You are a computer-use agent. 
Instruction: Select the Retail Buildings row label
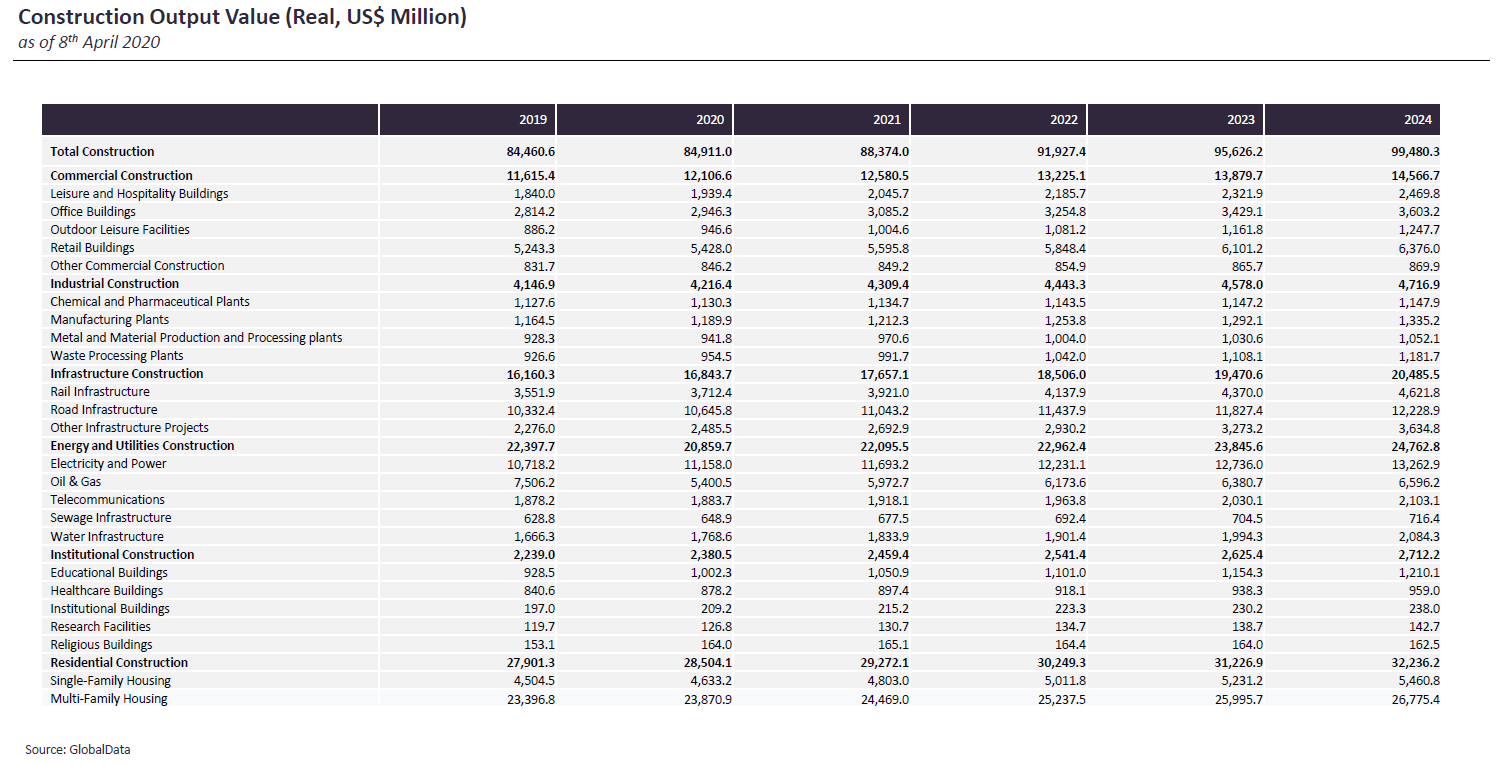[x=92, y=248]
